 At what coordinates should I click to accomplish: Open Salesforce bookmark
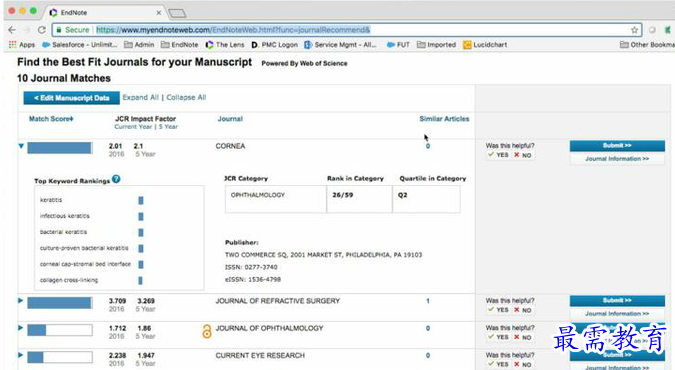(x=80, y=44)
